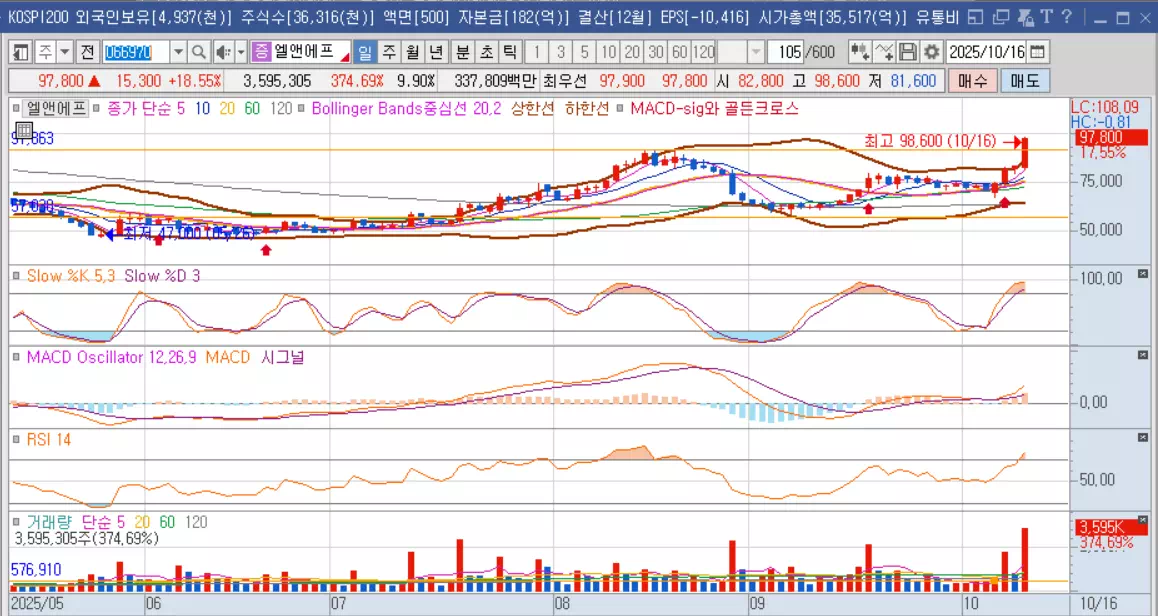
Task: Select the 년 yearly period tab
Action: [x=436, y=52]
